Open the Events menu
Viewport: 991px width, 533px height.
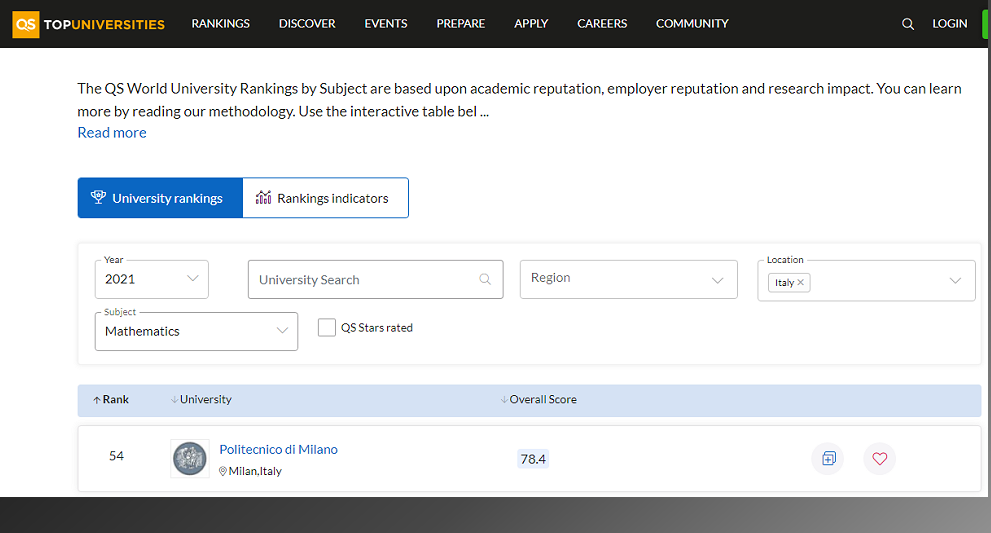click(386, 24)
